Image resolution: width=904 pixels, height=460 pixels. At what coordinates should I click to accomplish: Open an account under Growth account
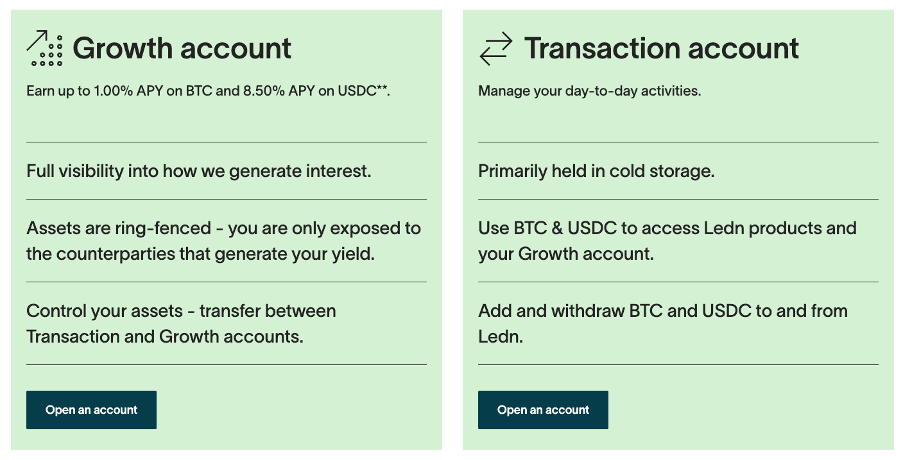coord(91,410)
